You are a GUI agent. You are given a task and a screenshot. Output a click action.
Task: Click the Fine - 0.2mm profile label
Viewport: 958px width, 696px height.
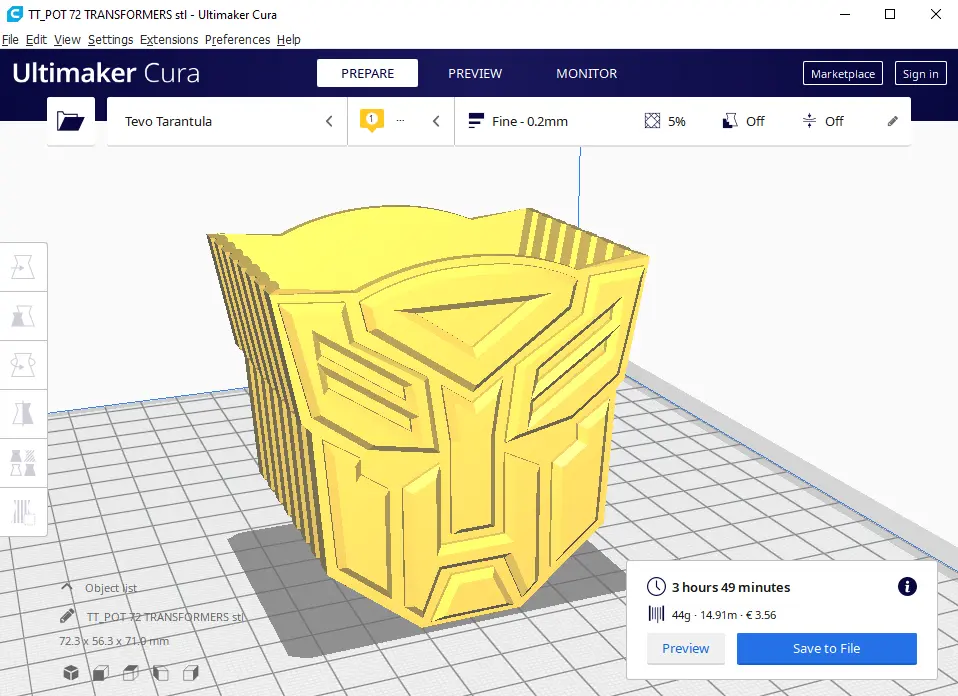530,121
